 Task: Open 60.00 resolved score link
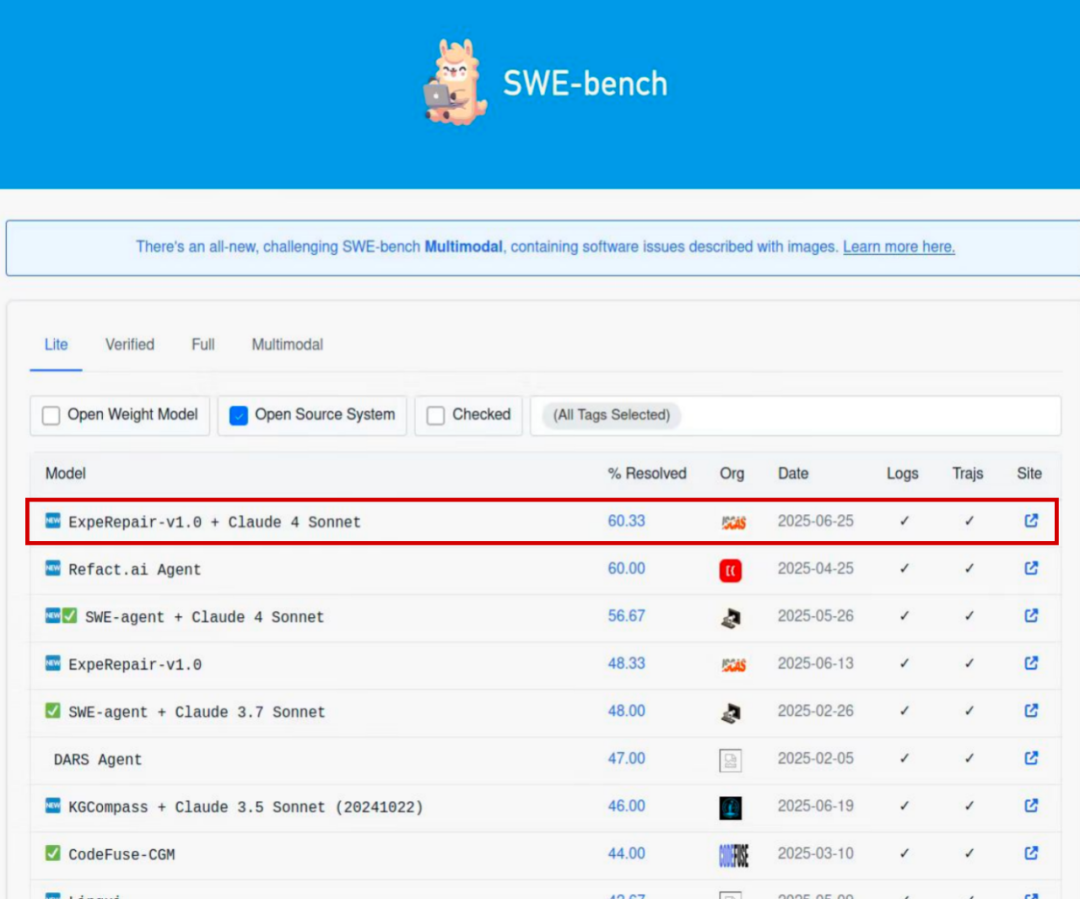[626, 568]
